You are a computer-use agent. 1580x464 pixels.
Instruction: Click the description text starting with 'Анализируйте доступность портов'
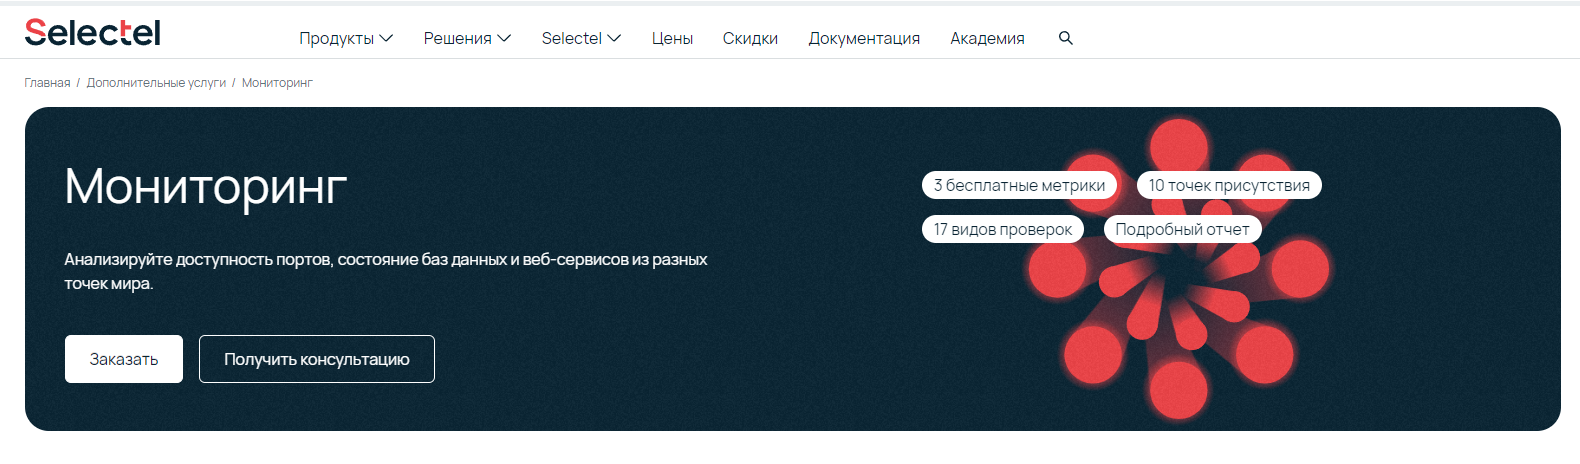tap(386, 271)
